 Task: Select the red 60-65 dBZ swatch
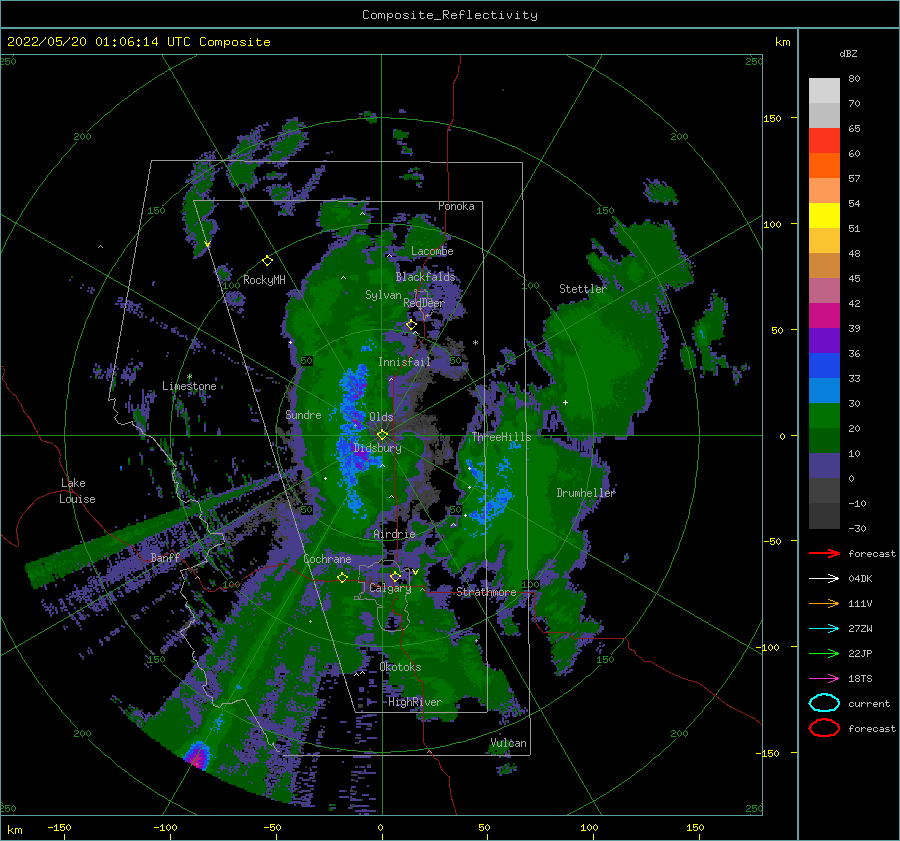[x=824, y=141]
